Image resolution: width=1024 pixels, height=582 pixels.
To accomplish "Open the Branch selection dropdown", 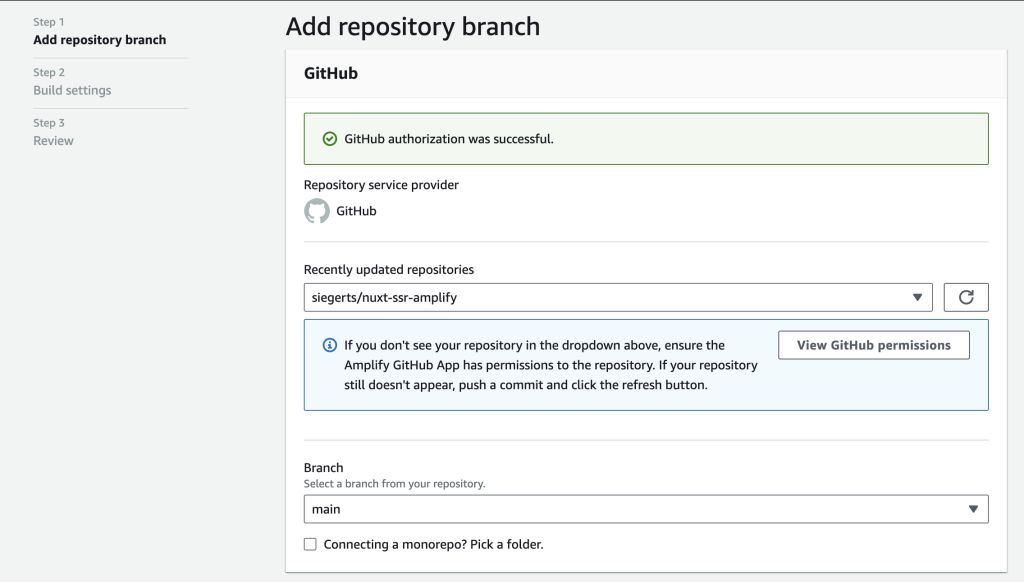I will 645,509.
